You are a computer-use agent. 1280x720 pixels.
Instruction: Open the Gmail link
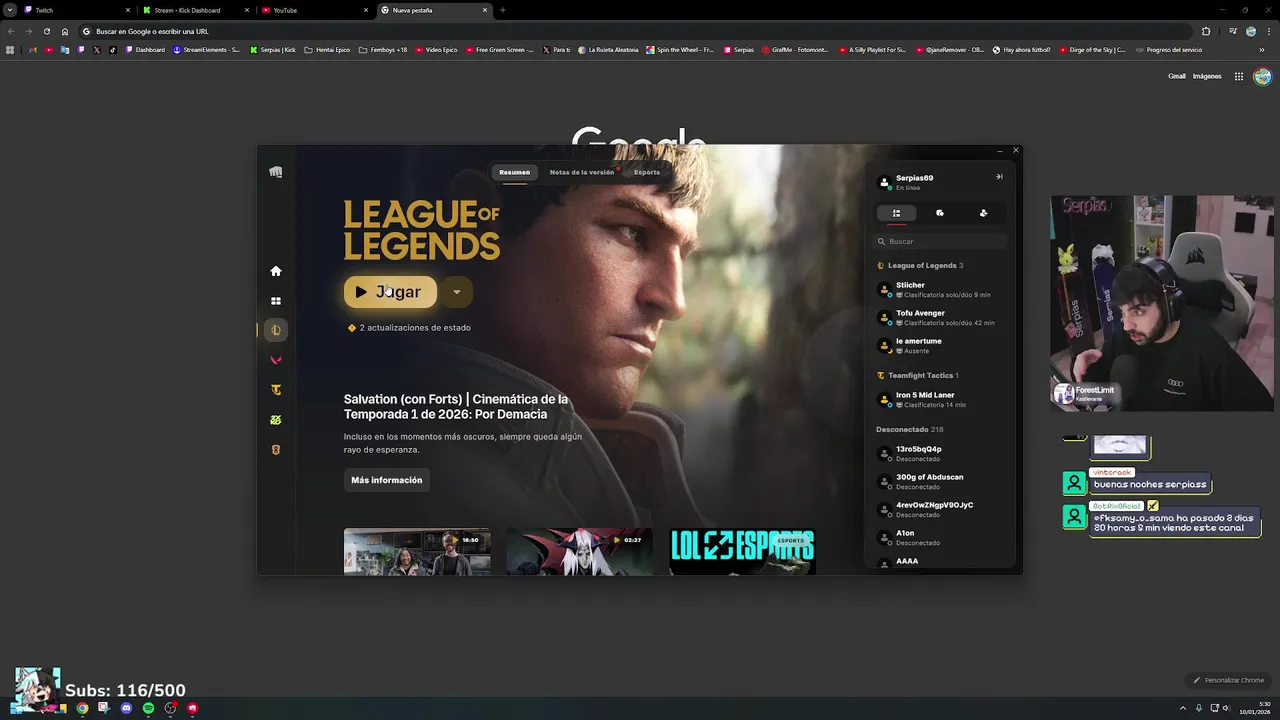click(x=1177, y=76)
